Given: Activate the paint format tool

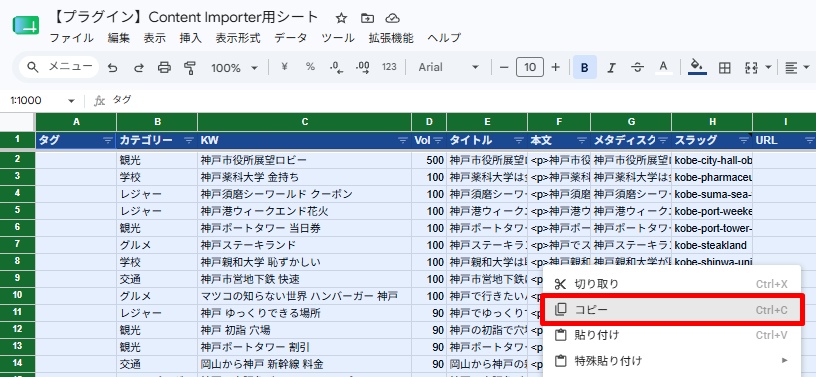Looking at the screenshot, I should (x=190, y=68).
